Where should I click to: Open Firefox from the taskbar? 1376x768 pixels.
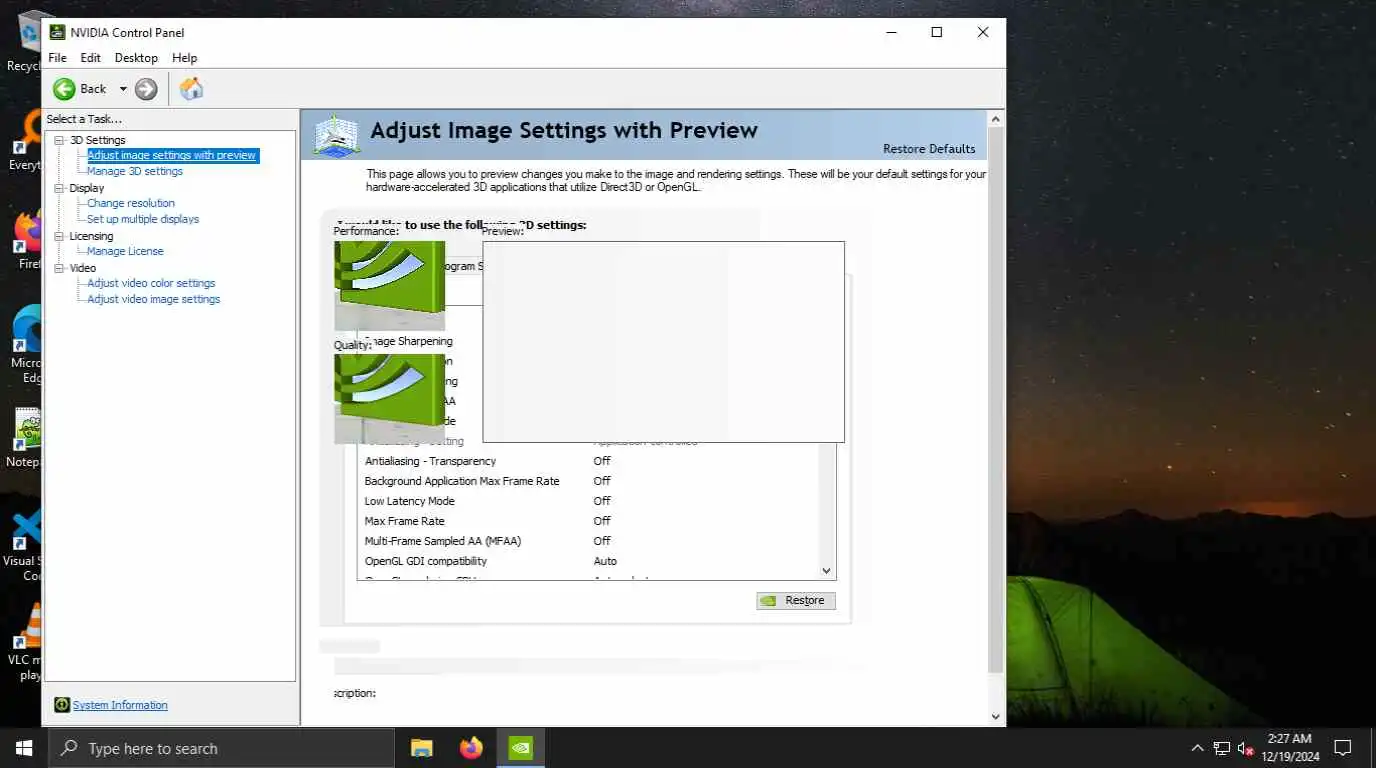pyautogui.click(x=471, y=748)
